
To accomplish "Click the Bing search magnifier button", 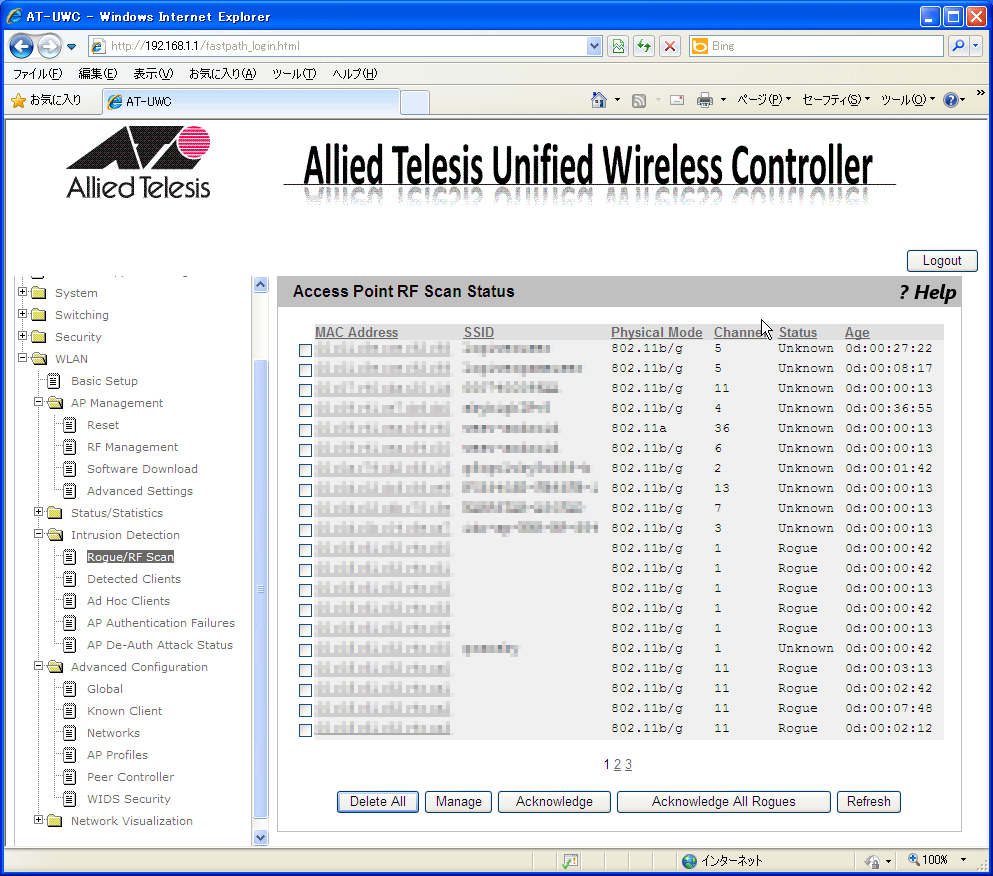I will [958, 46].
